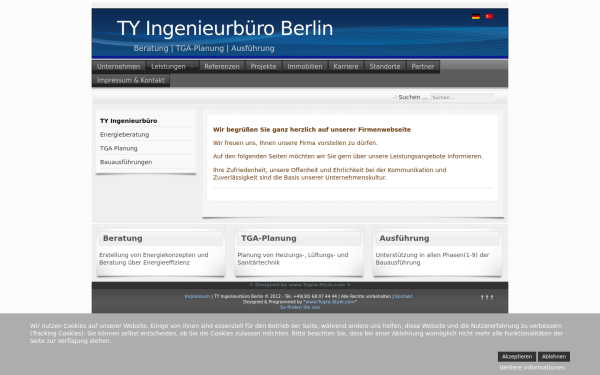Select TY Ingenieurbüro in the sidebar
The height and width of the screenshot is (375, 600).
pyautogui.click(x=129, y=121)
